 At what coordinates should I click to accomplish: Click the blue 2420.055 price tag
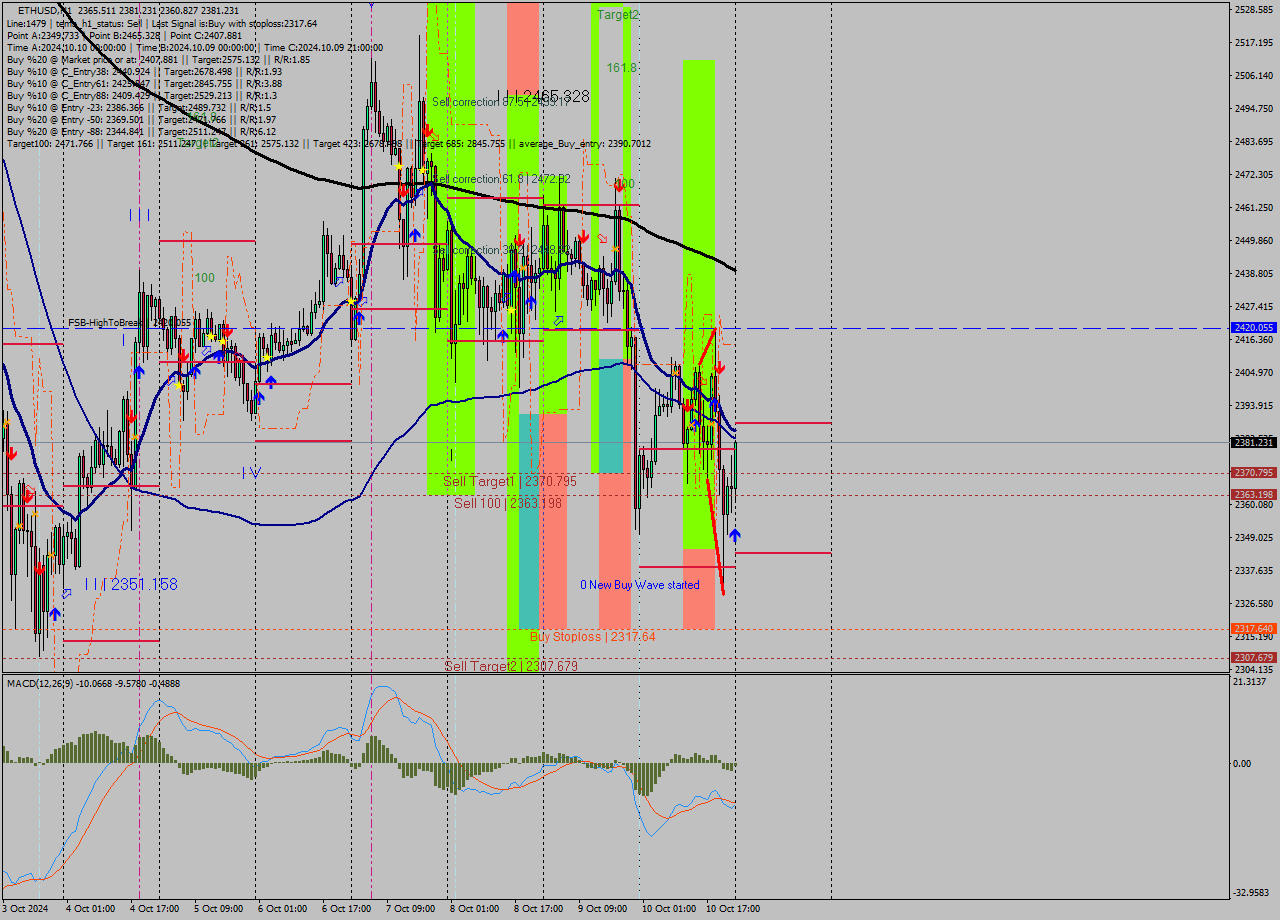pyautogui.click(x=1254, y=327)
